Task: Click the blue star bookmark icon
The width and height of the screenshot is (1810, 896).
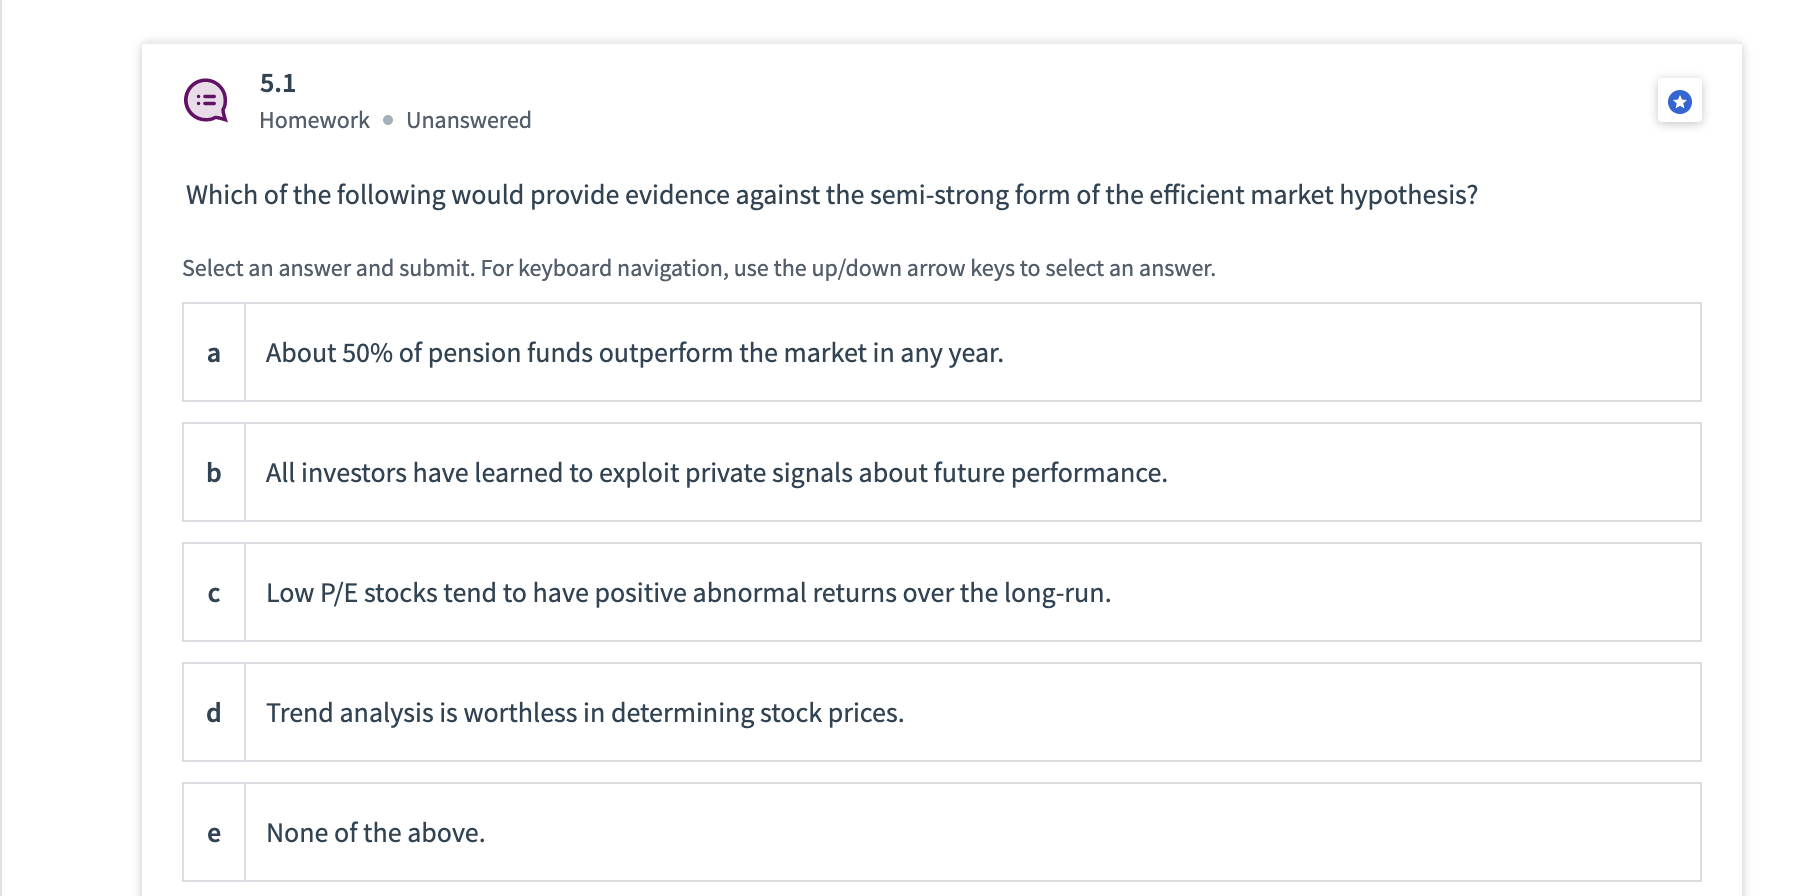Action: point(1680,101)
